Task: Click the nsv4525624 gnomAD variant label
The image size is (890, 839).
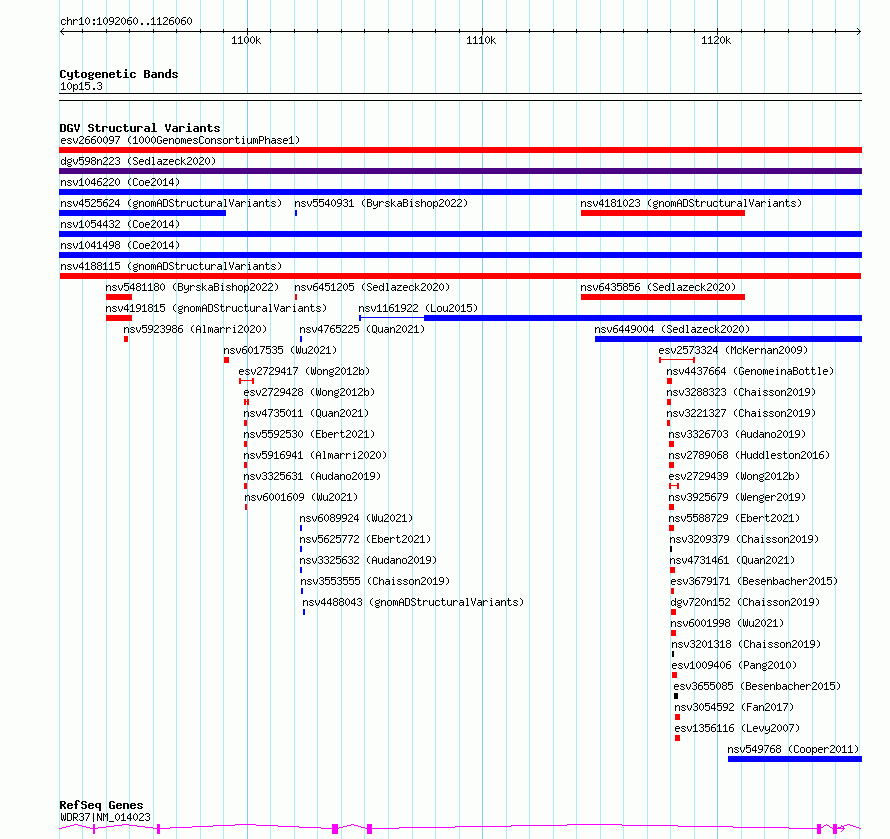Action: coord(171,203)
